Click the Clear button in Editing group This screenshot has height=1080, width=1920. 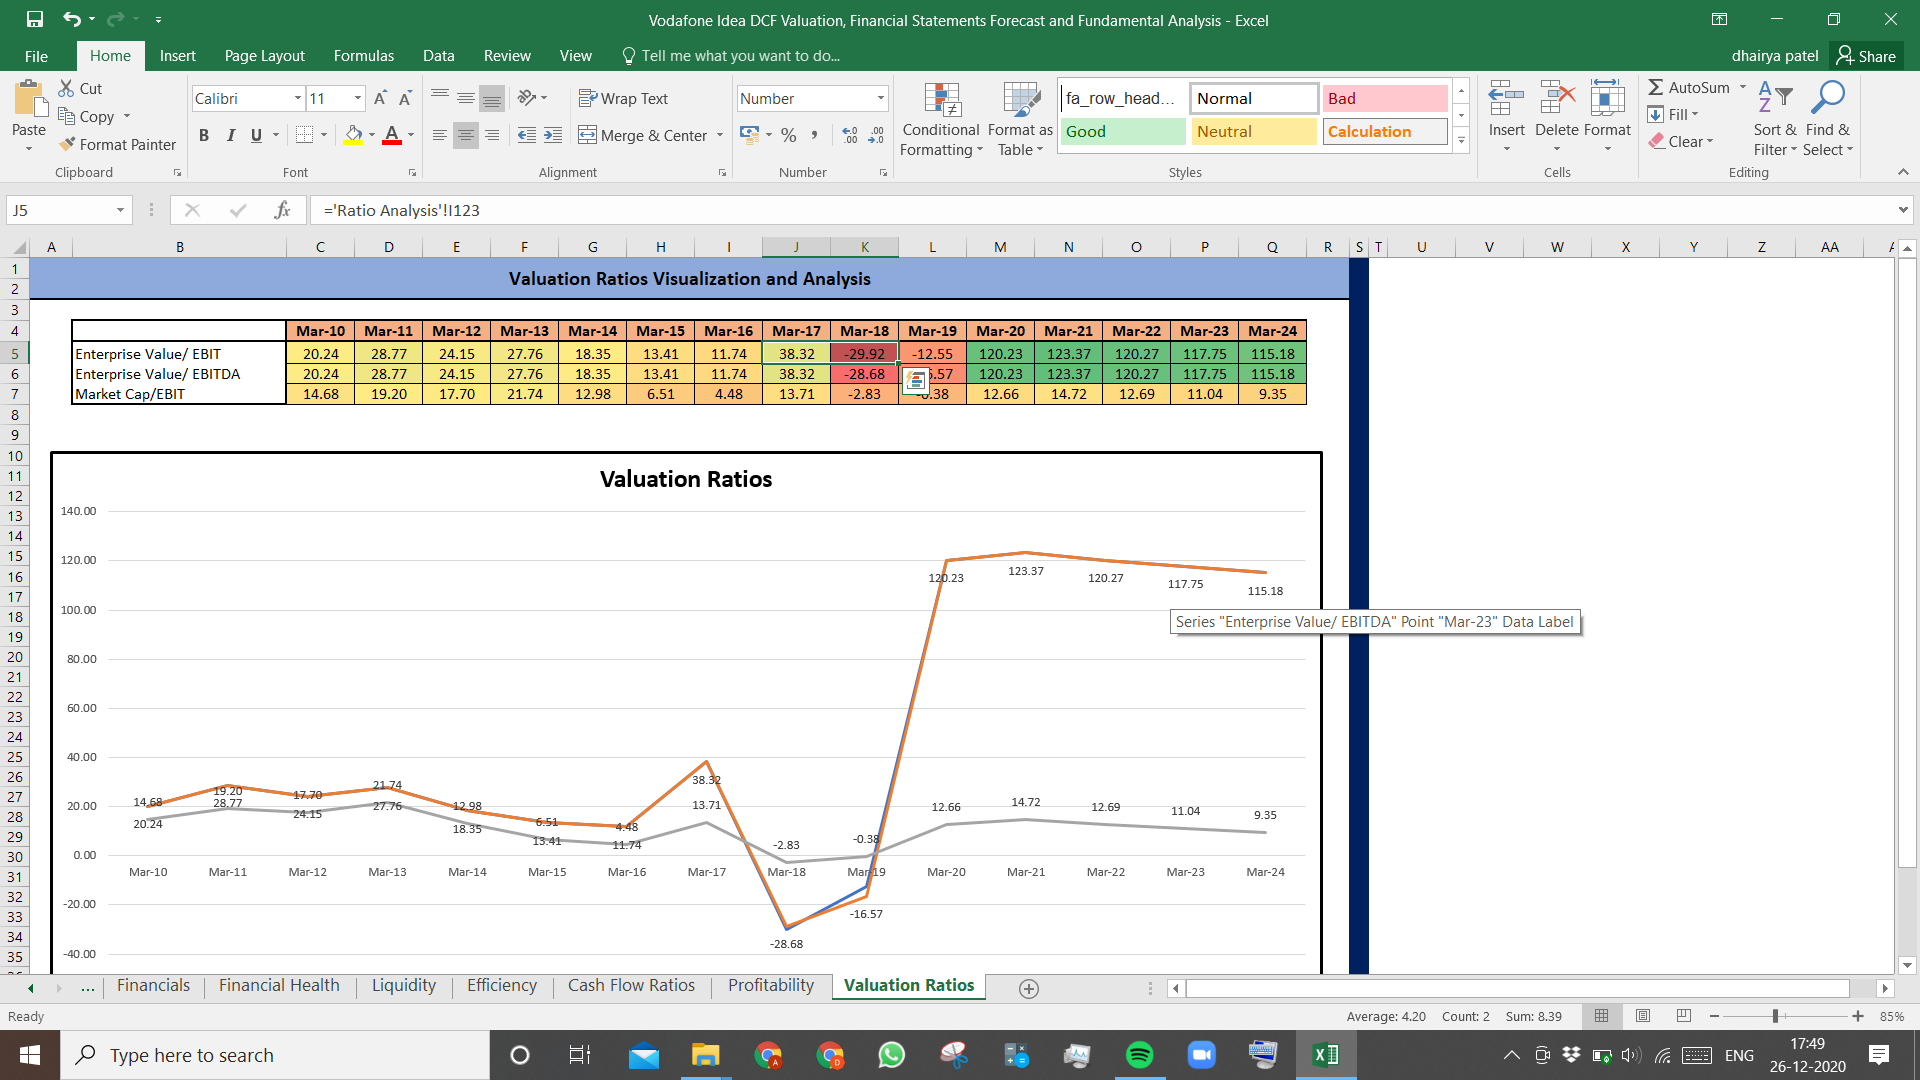1681,141
